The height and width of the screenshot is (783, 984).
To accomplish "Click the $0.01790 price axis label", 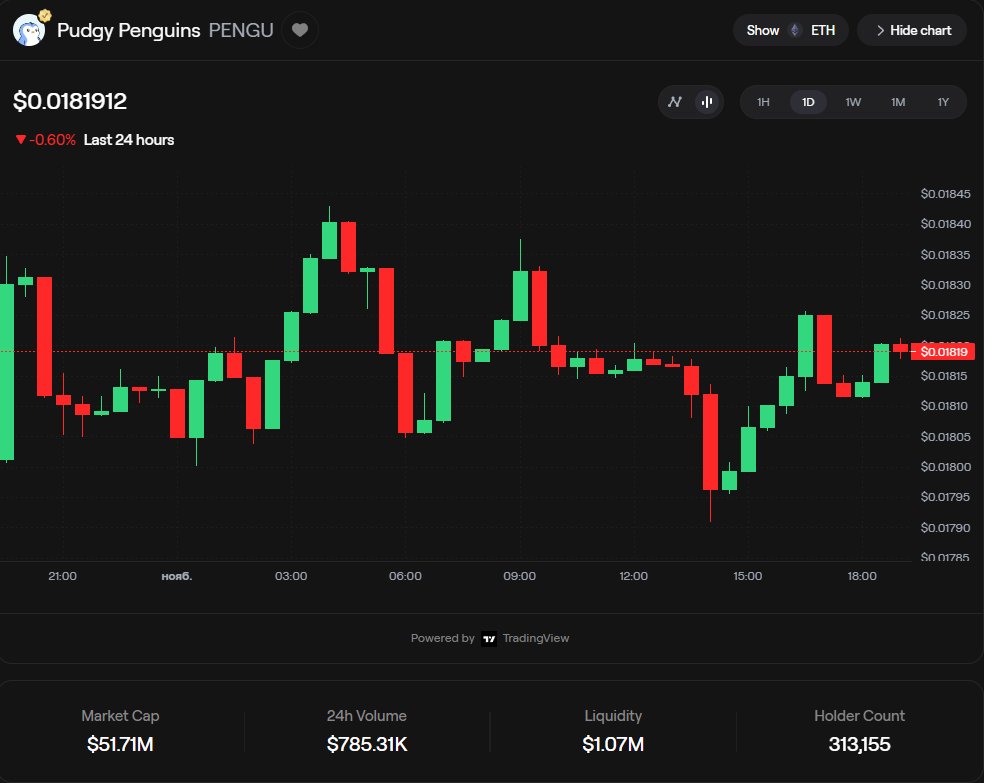I will click(946, 528).
